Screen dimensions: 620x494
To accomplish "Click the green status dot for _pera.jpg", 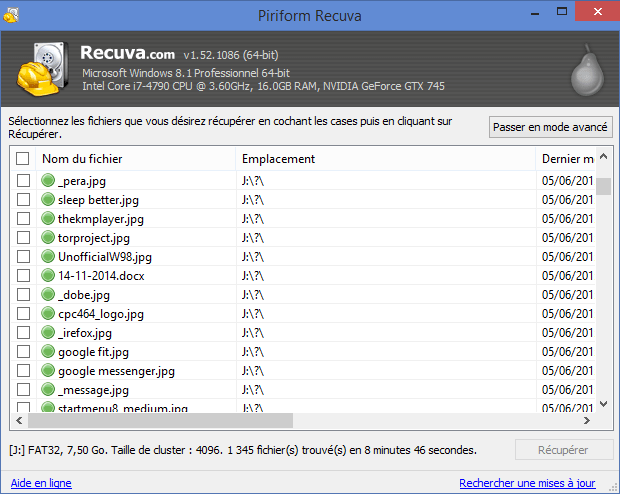I will pyautogui.click(x=48, y=180).
